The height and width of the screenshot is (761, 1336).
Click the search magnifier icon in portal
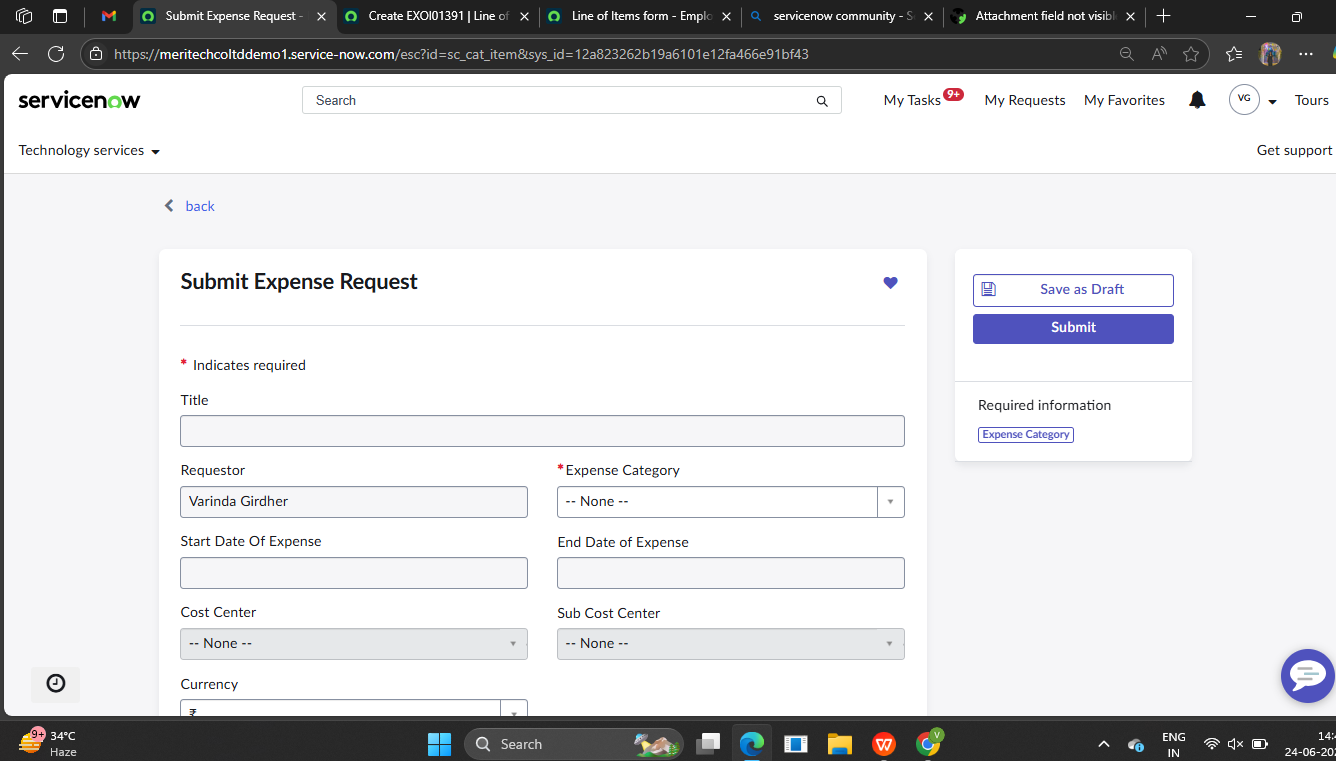[822, 101]
